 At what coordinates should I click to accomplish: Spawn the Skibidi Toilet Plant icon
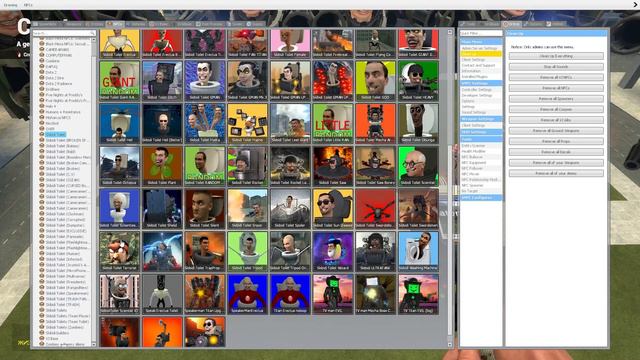162,166
